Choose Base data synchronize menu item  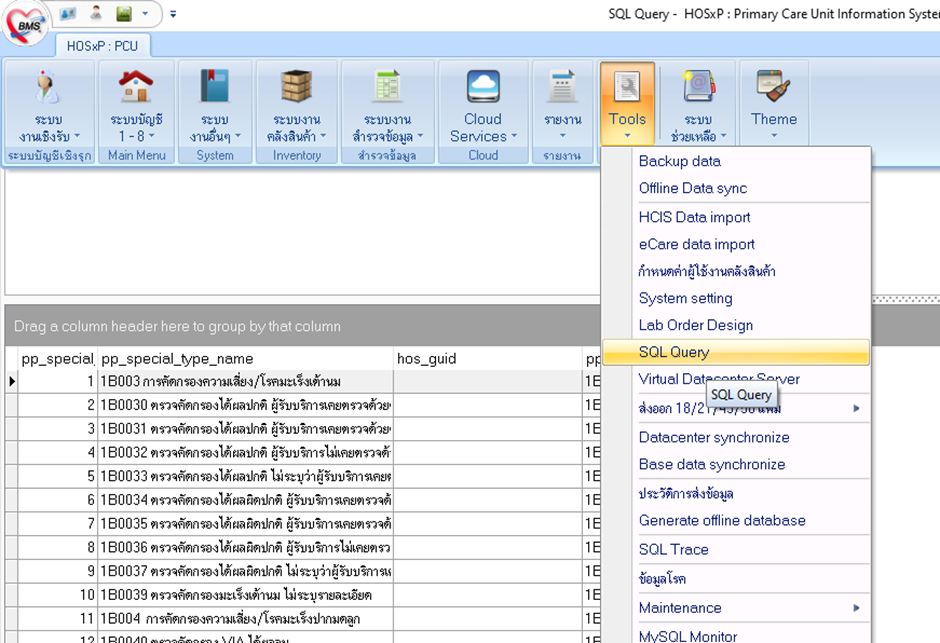[736, 464]
